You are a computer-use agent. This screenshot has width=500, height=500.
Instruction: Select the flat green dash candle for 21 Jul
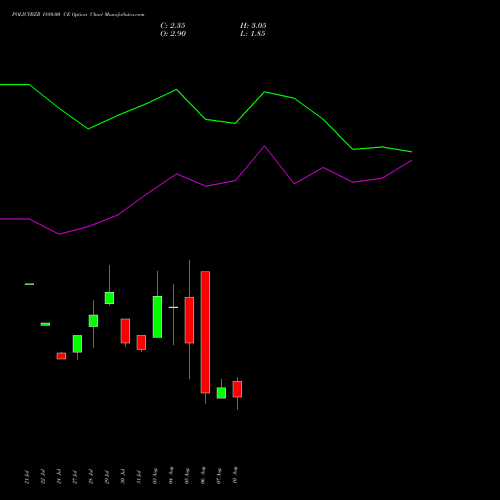[x=29, y=284]
